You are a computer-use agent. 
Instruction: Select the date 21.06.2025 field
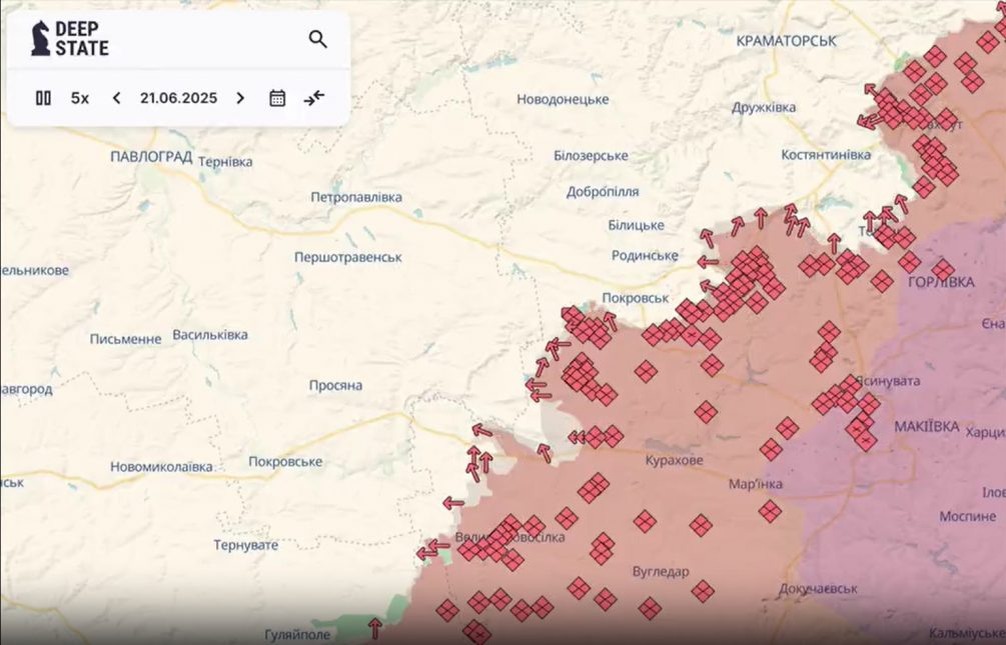pos(178,98)
